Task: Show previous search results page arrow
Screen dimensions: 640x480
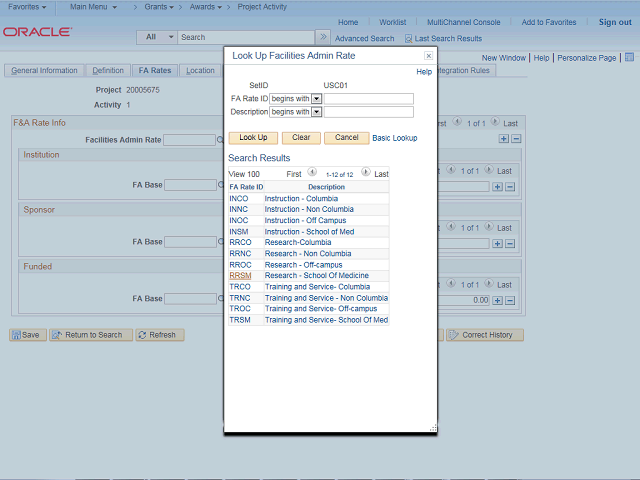Action: (312, 172)
